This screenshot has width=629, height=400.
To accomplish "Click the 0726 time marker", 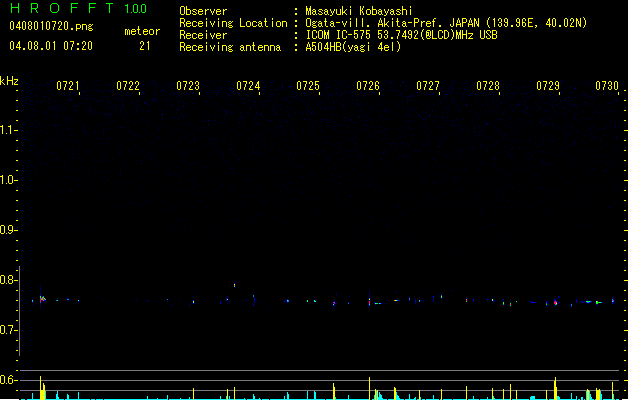I will coord(368,86).
